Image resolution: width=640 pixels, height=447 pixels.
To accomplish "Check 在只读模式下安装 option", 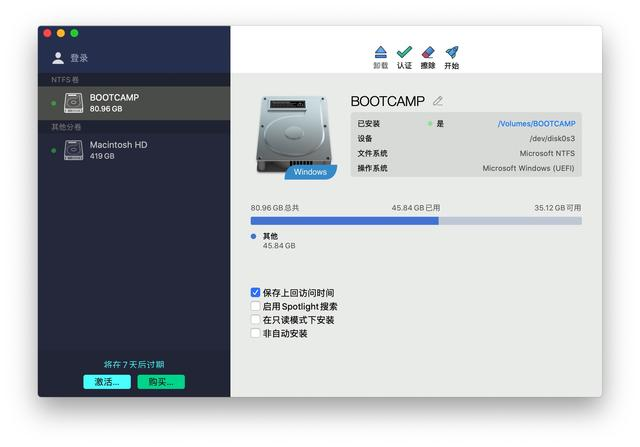I will [x=255, y=319].
